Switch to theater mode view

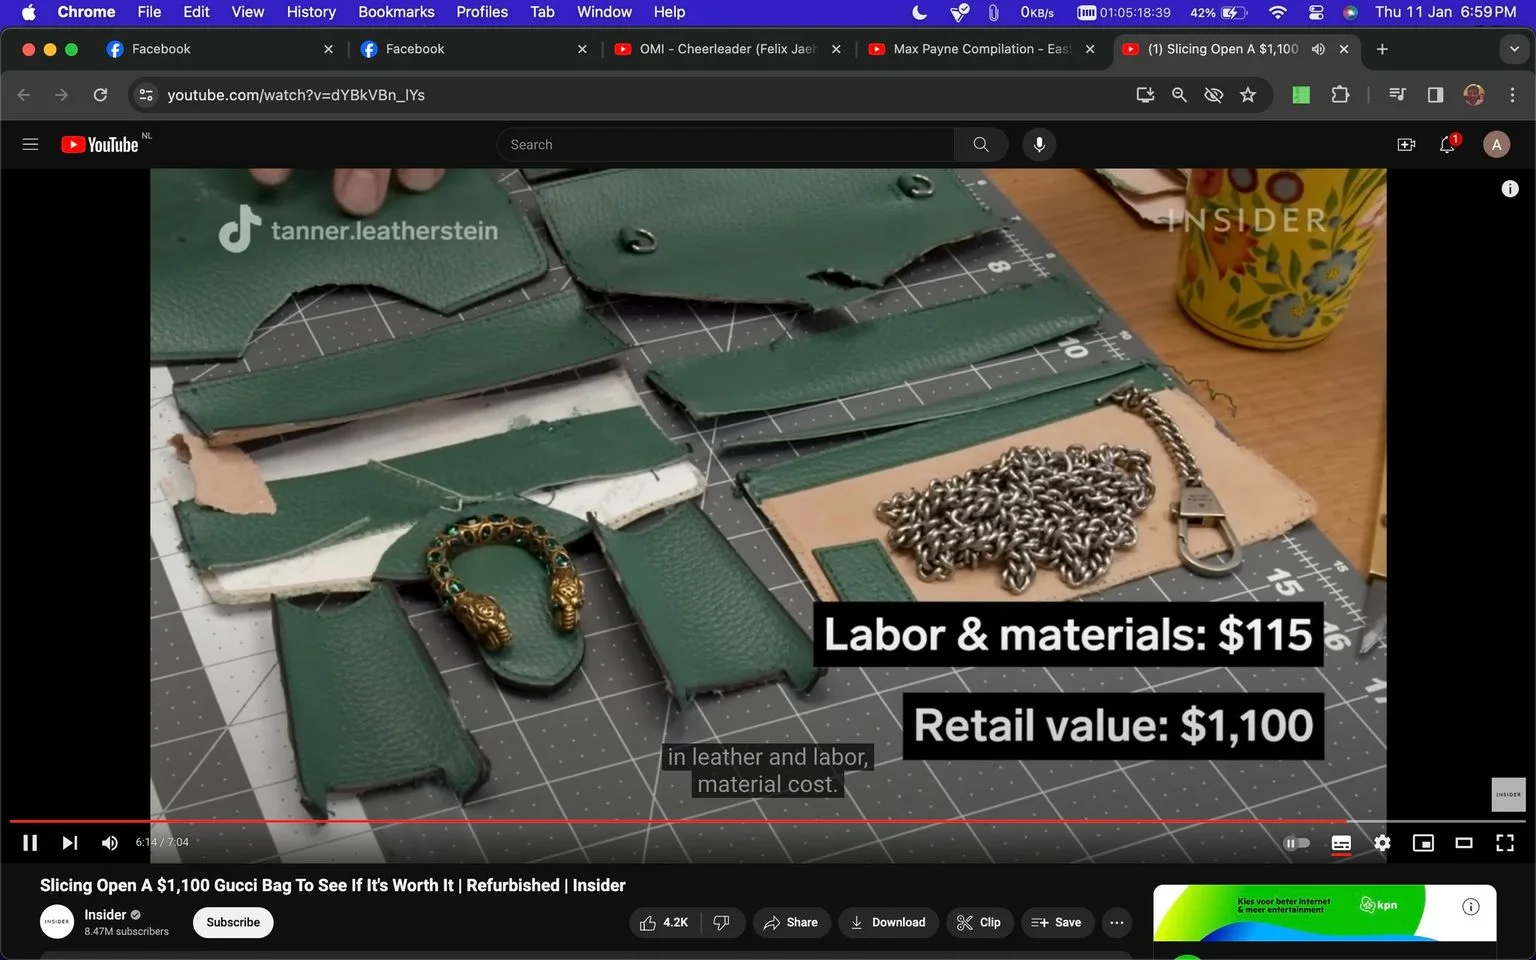[1464, 843]
